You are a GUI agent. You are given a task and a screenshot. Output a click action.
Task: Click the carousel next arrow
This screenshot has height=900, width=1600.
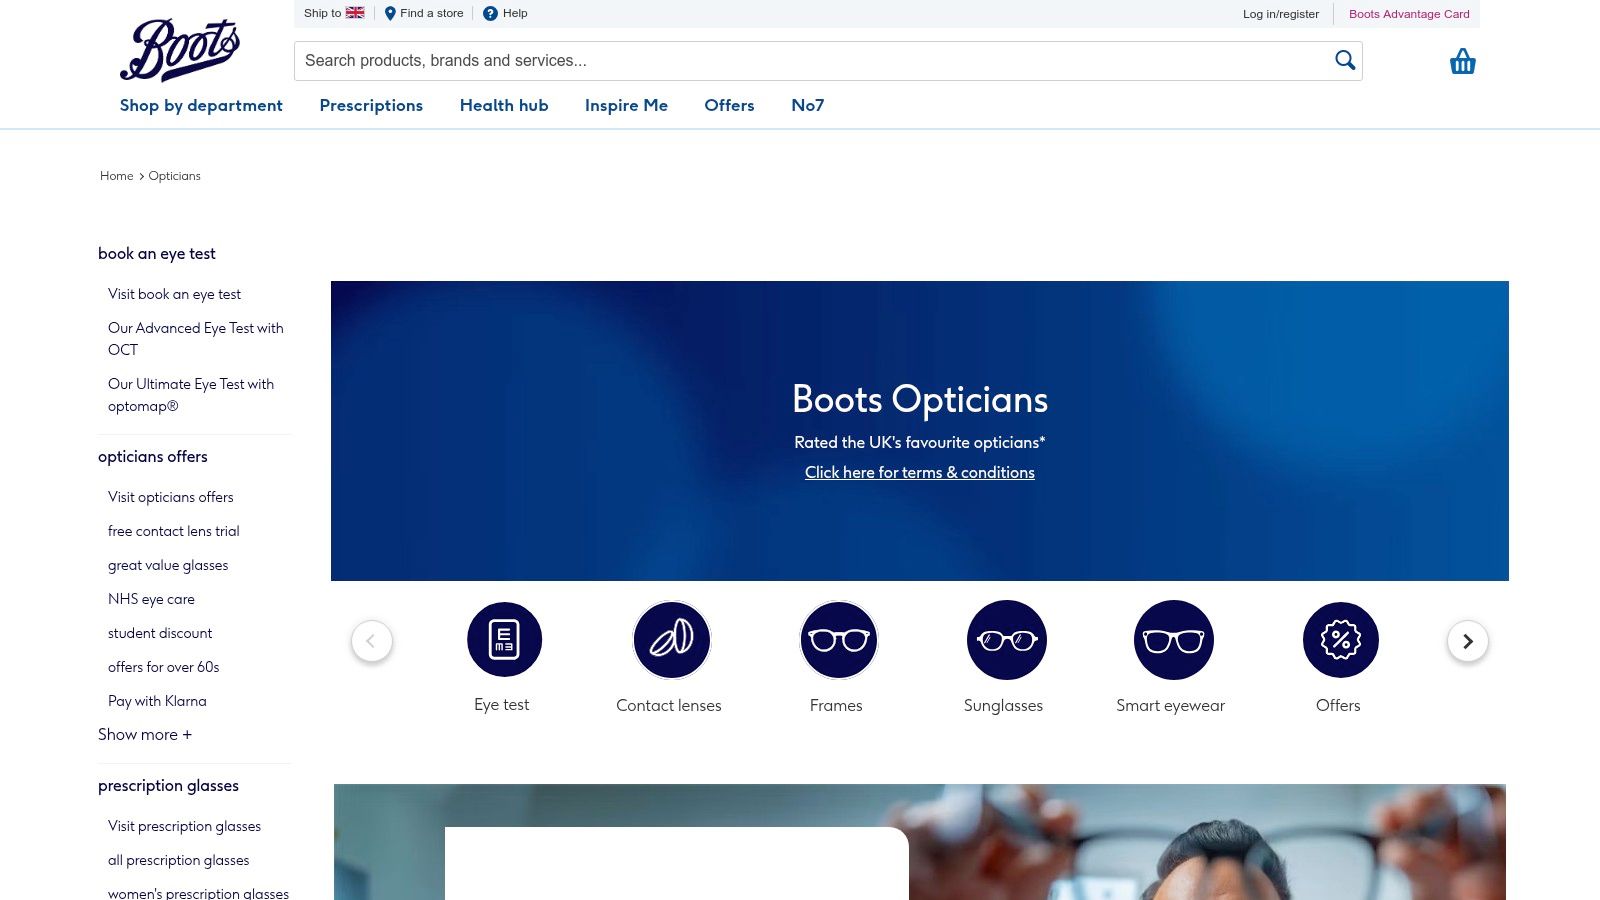pos(1467,641)
